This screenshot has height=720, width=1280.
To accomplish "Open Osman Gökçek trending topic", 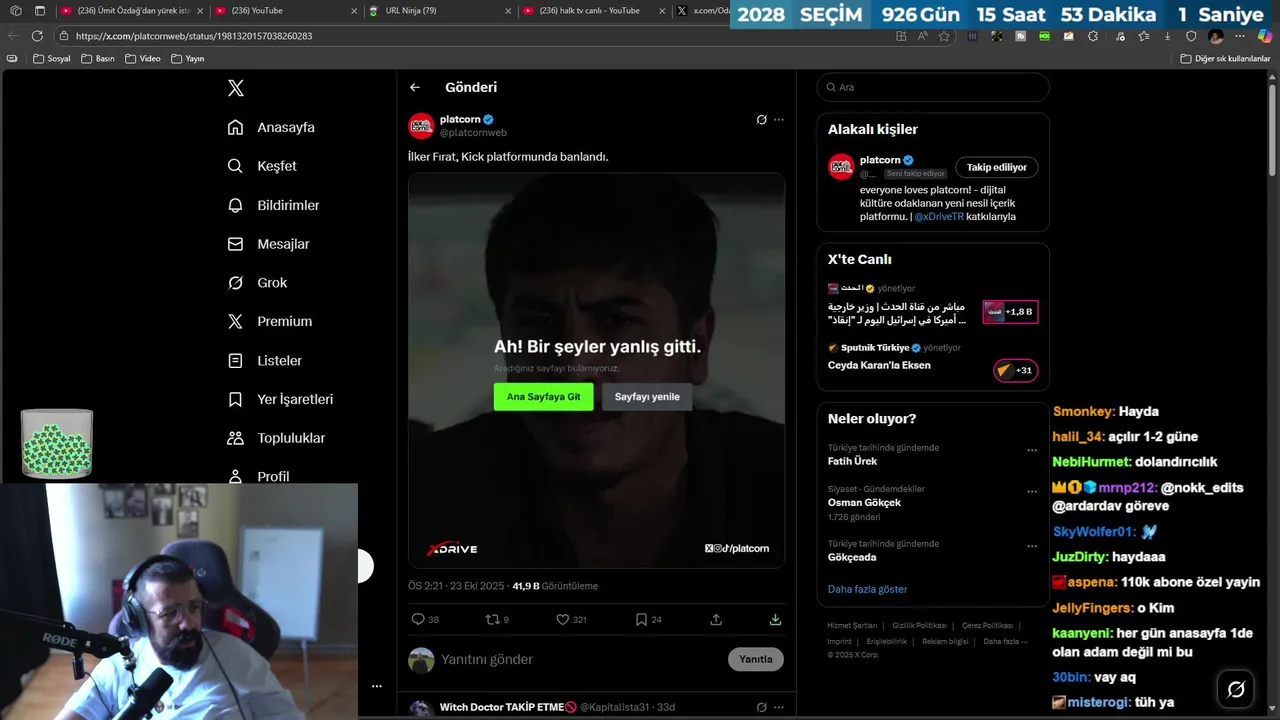I will coord(864,502).
